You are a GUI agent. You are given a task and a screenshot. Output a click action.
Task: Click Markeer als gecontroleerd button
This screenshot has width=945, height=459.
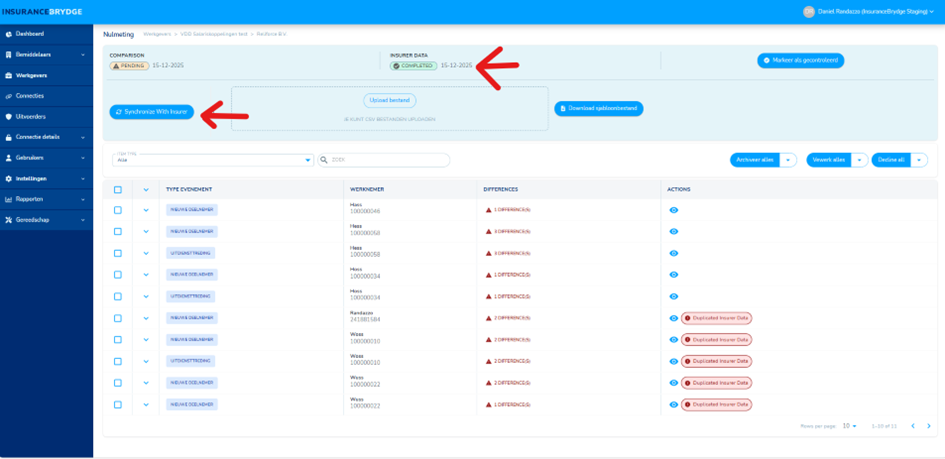pyautogui.click(x=800, y=60)
